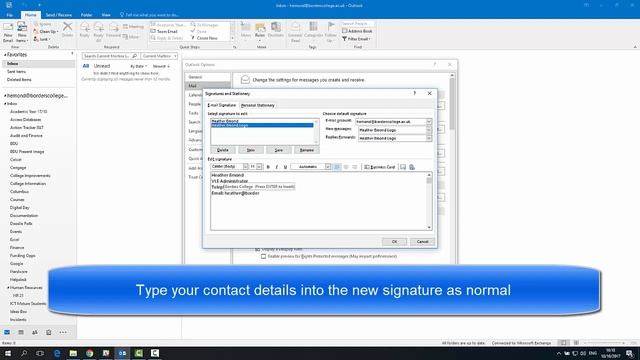This screenshot has width=640, height=360.
Task: Open Microsoft Edge from the taskbar
Action: [57, 353]
